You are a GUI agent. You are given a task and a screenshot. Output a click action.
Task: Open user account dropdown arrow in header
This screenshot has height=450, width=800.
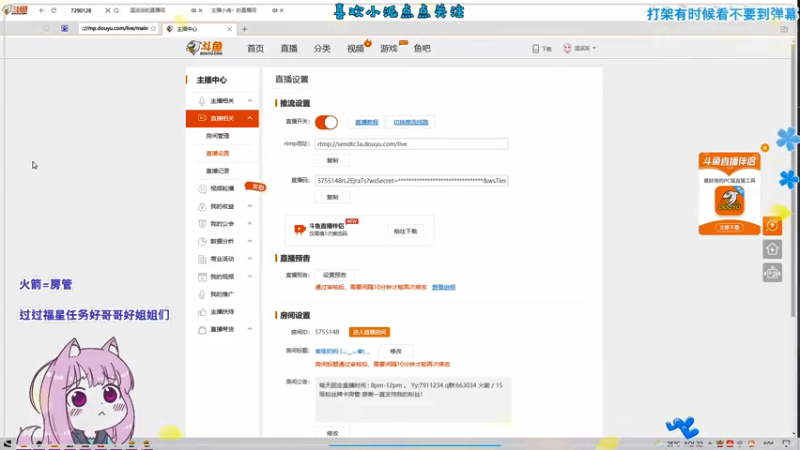(594, 48)
